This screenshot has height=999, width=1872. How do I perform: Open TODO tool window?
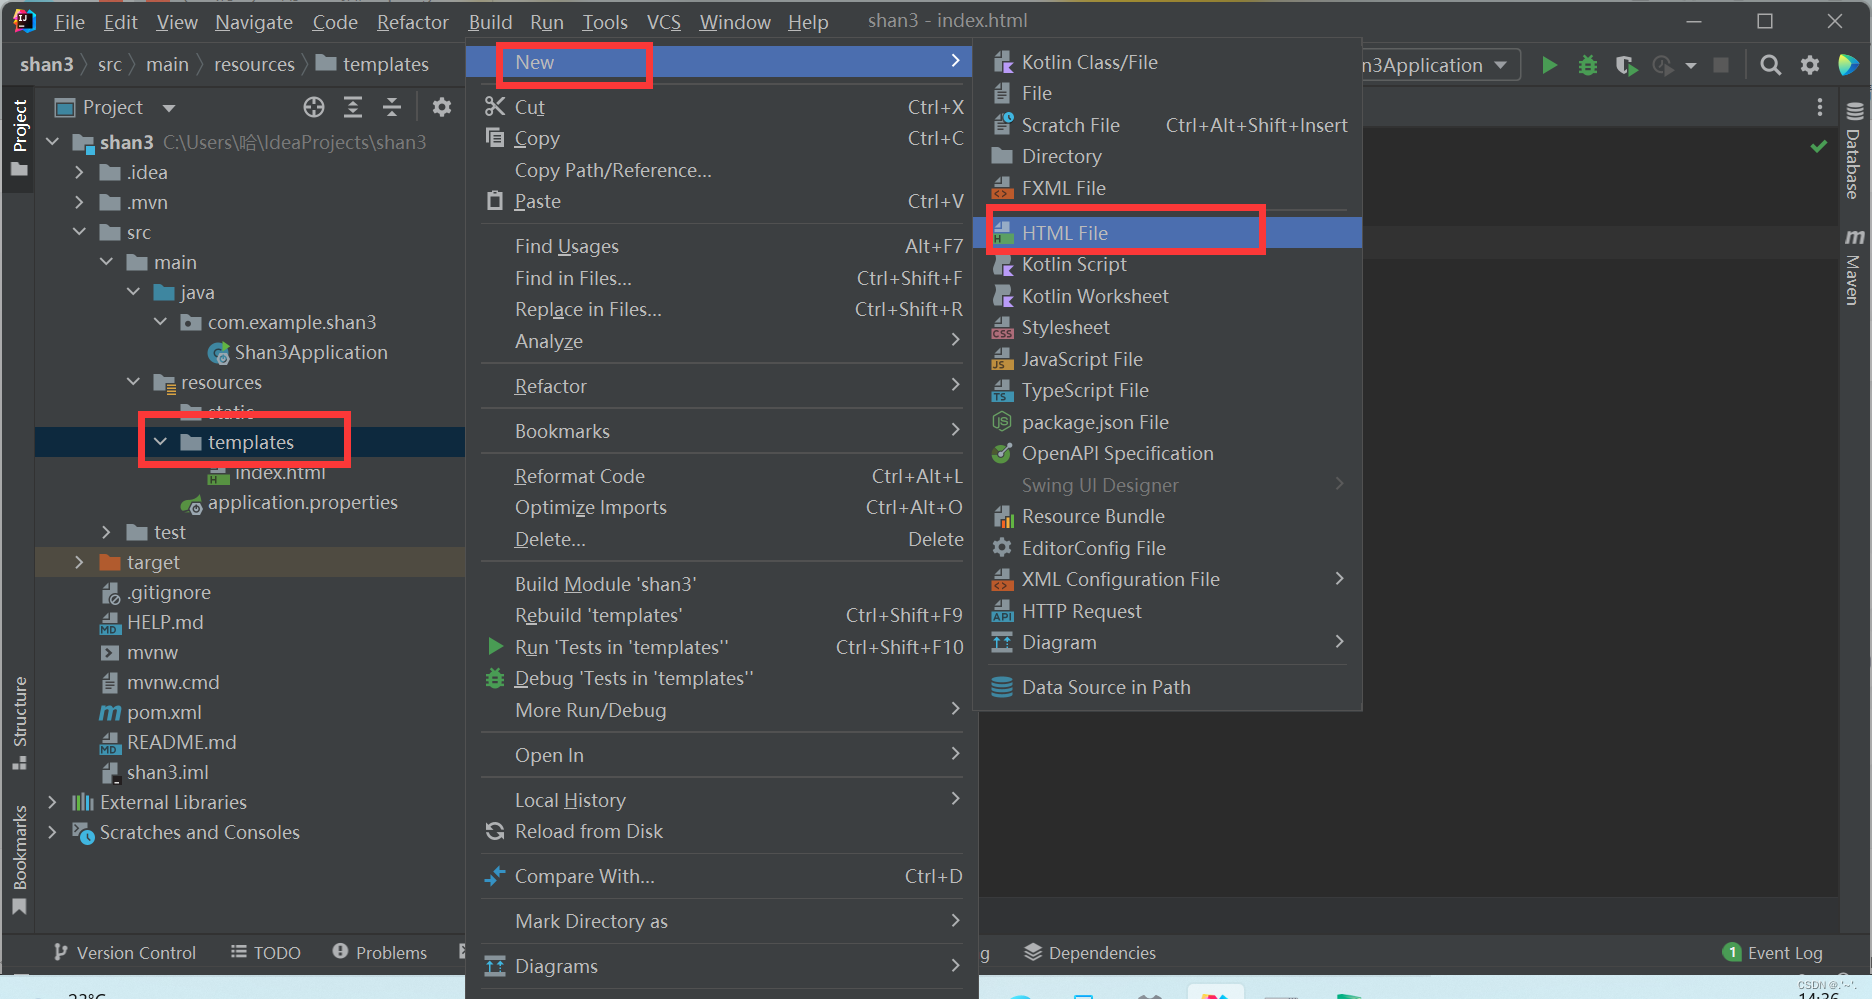click(266, 952)
